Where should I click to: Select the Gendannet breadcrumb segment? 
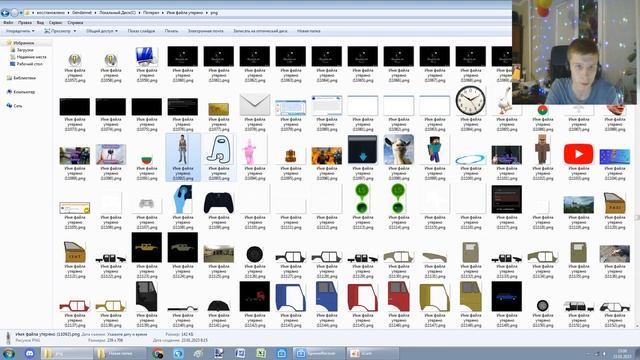(82, 13)
